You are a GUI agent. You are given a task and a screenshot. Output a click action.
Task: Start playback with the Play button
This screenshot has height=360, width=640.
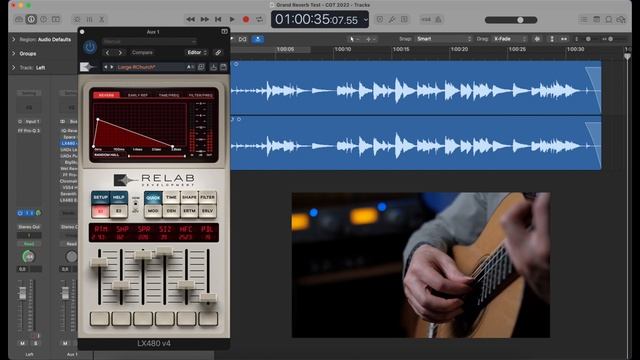click(x=232, y=19)
